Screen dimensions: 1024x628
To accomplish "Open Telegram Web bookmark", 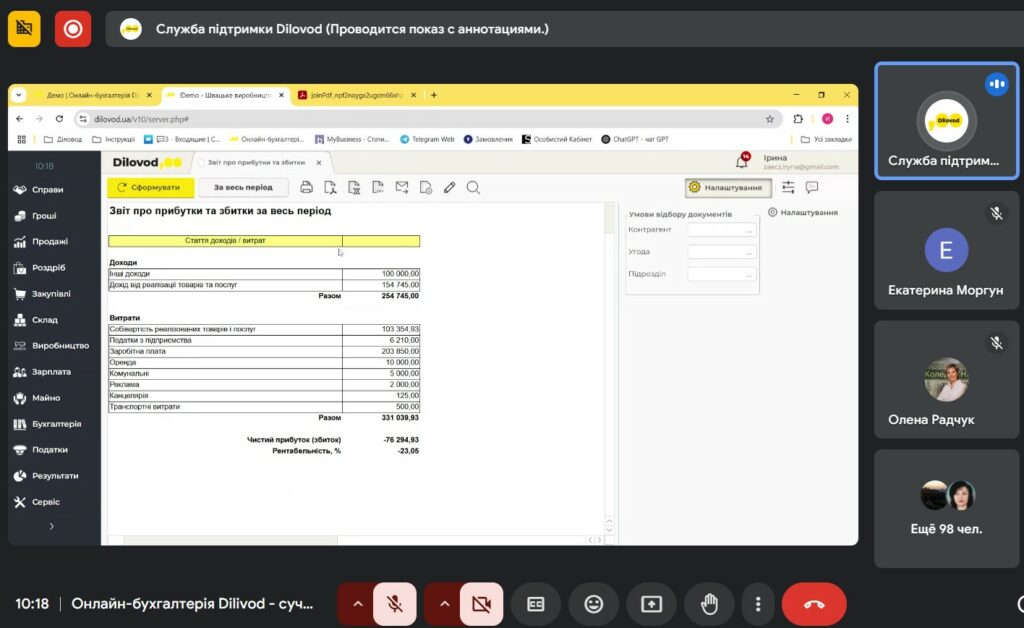I will (427, 139).
